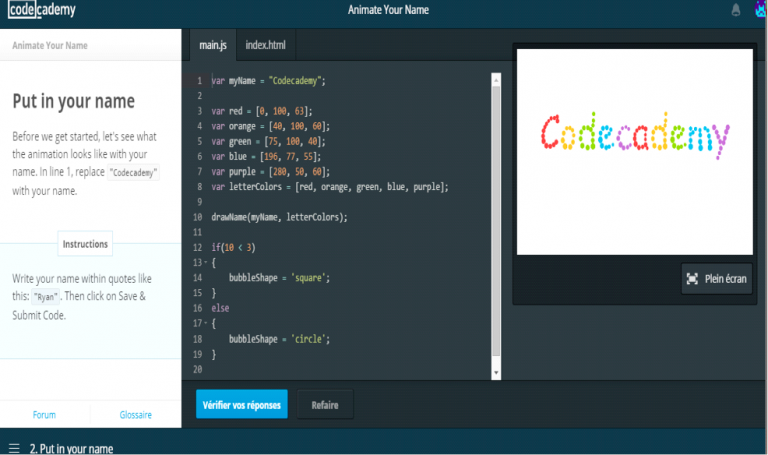Viewport: 768px width, 455px height.
Task: Click the letterColors array line
Action: pyautogui.click(x=330, y=187)
